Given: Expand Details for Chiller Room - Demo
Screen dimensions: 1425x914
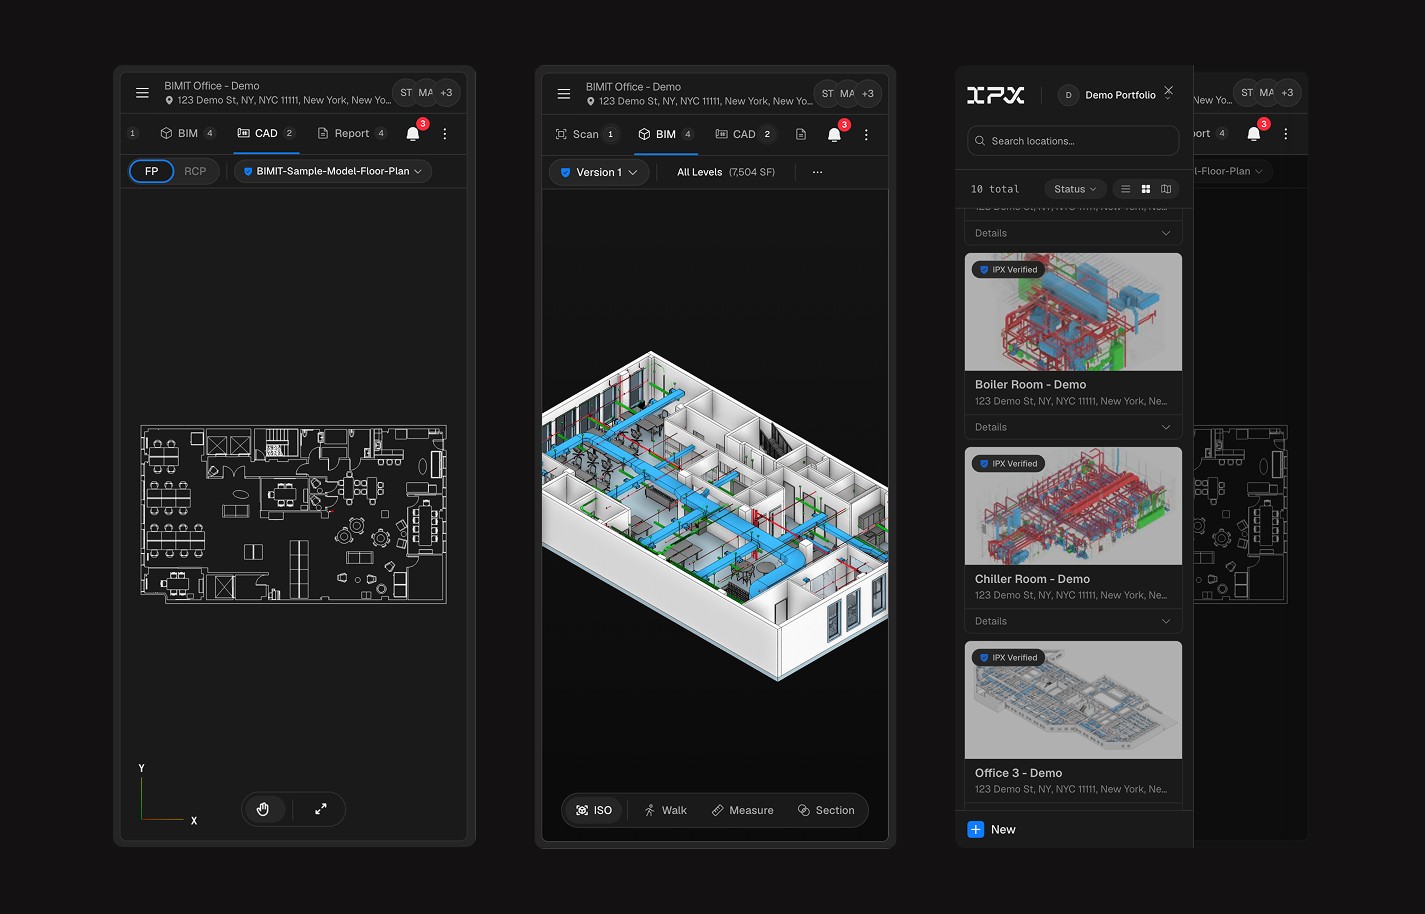Looking at the screenshot, I should pyautogui.click(x=1073, y=621).
